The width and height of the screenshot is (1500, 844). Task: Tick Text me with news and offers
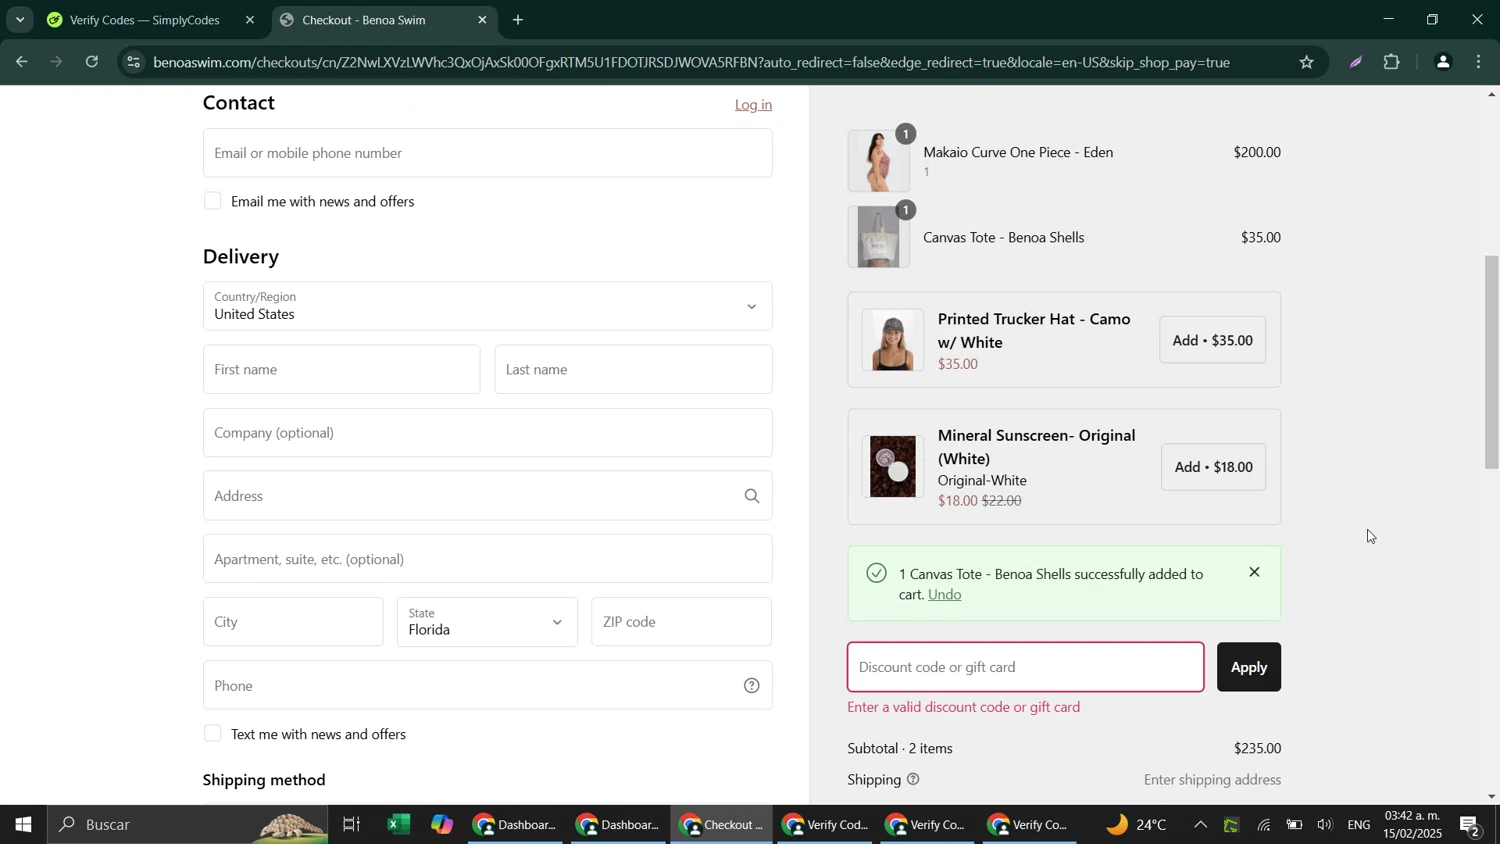pos(212,734)
